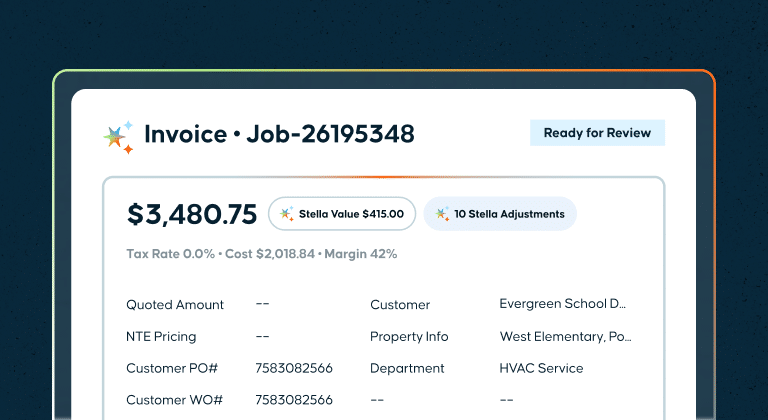
Task: Click the star icon in Stella Value pill
Action: tap(287, 214)
